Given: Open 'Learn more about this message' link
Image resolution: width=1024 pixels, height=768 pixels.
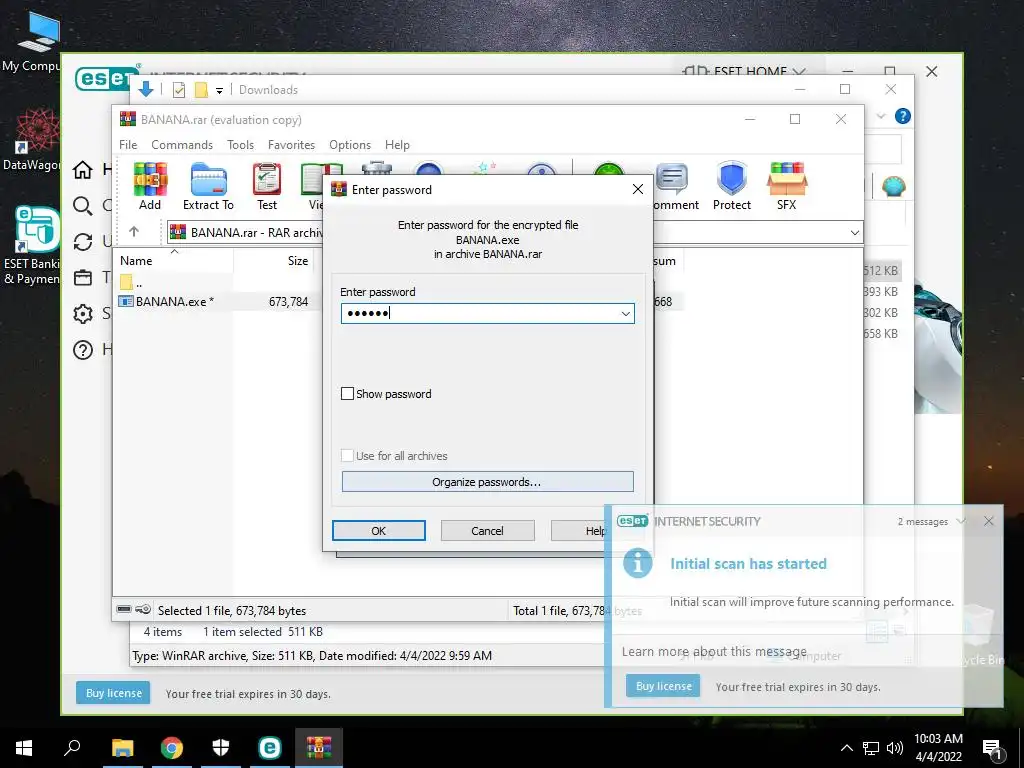Looking at the screenshot, I should click(714, 651).
